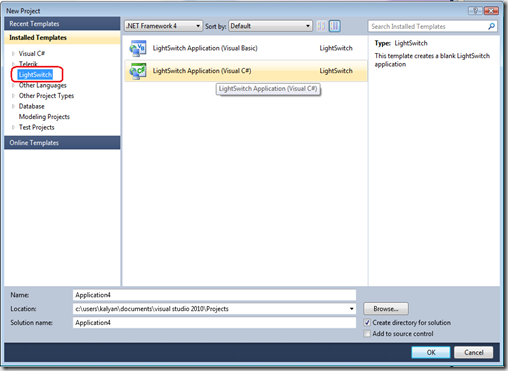Click the Cancel button

pos(473,352)
